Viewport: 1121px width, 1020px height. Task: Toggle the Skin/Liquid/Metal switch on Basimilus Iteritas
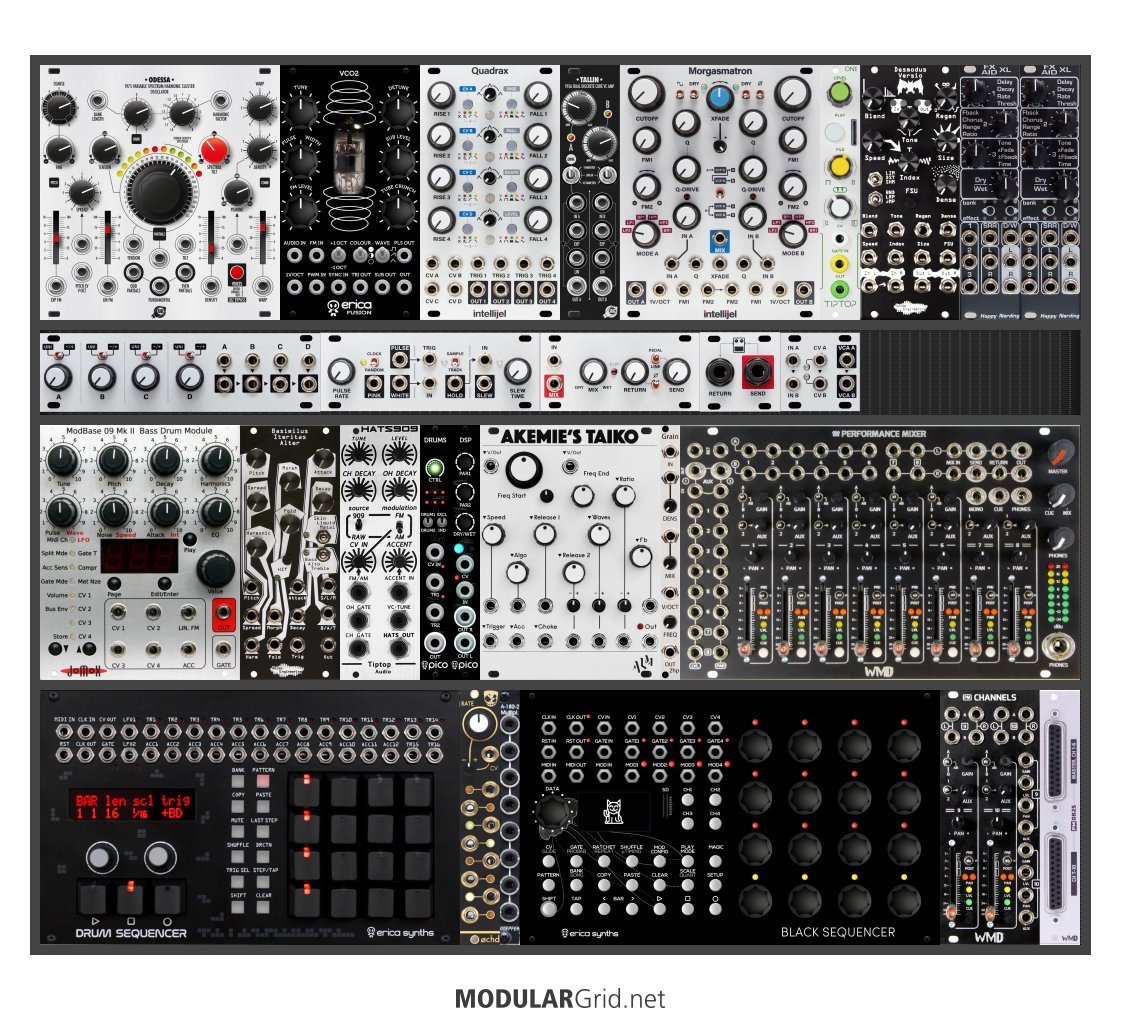[x=325, y=535]
